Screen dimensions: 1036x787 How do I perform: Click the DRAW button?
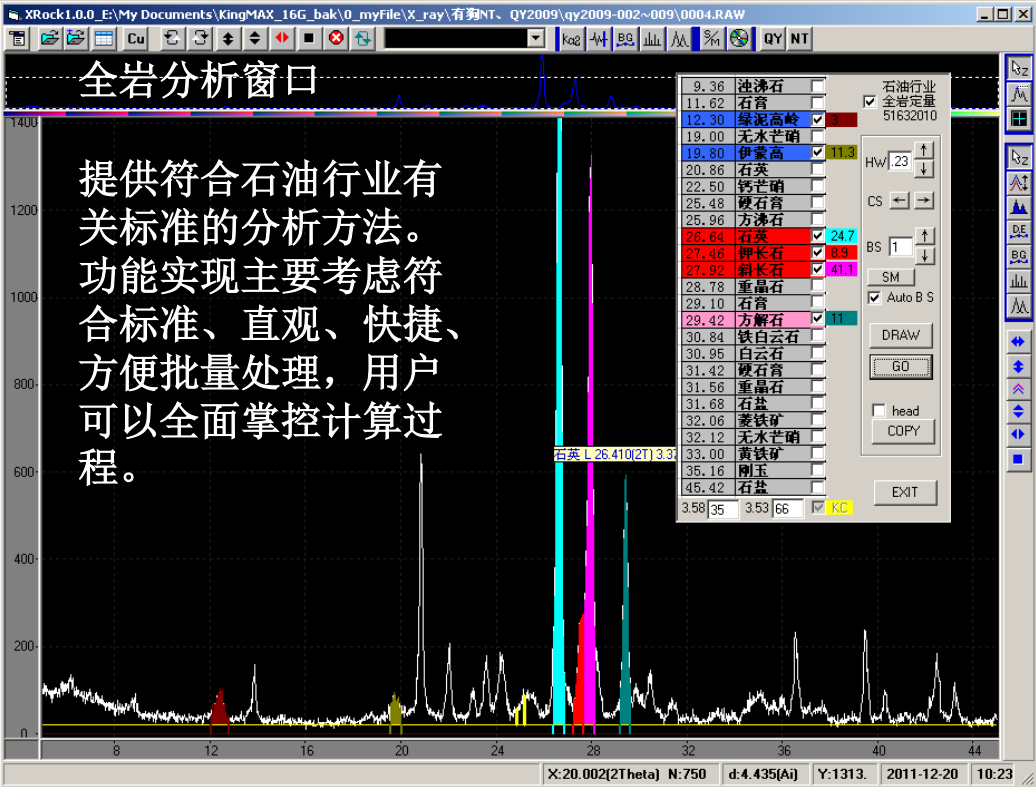click(x=900, y=335)
